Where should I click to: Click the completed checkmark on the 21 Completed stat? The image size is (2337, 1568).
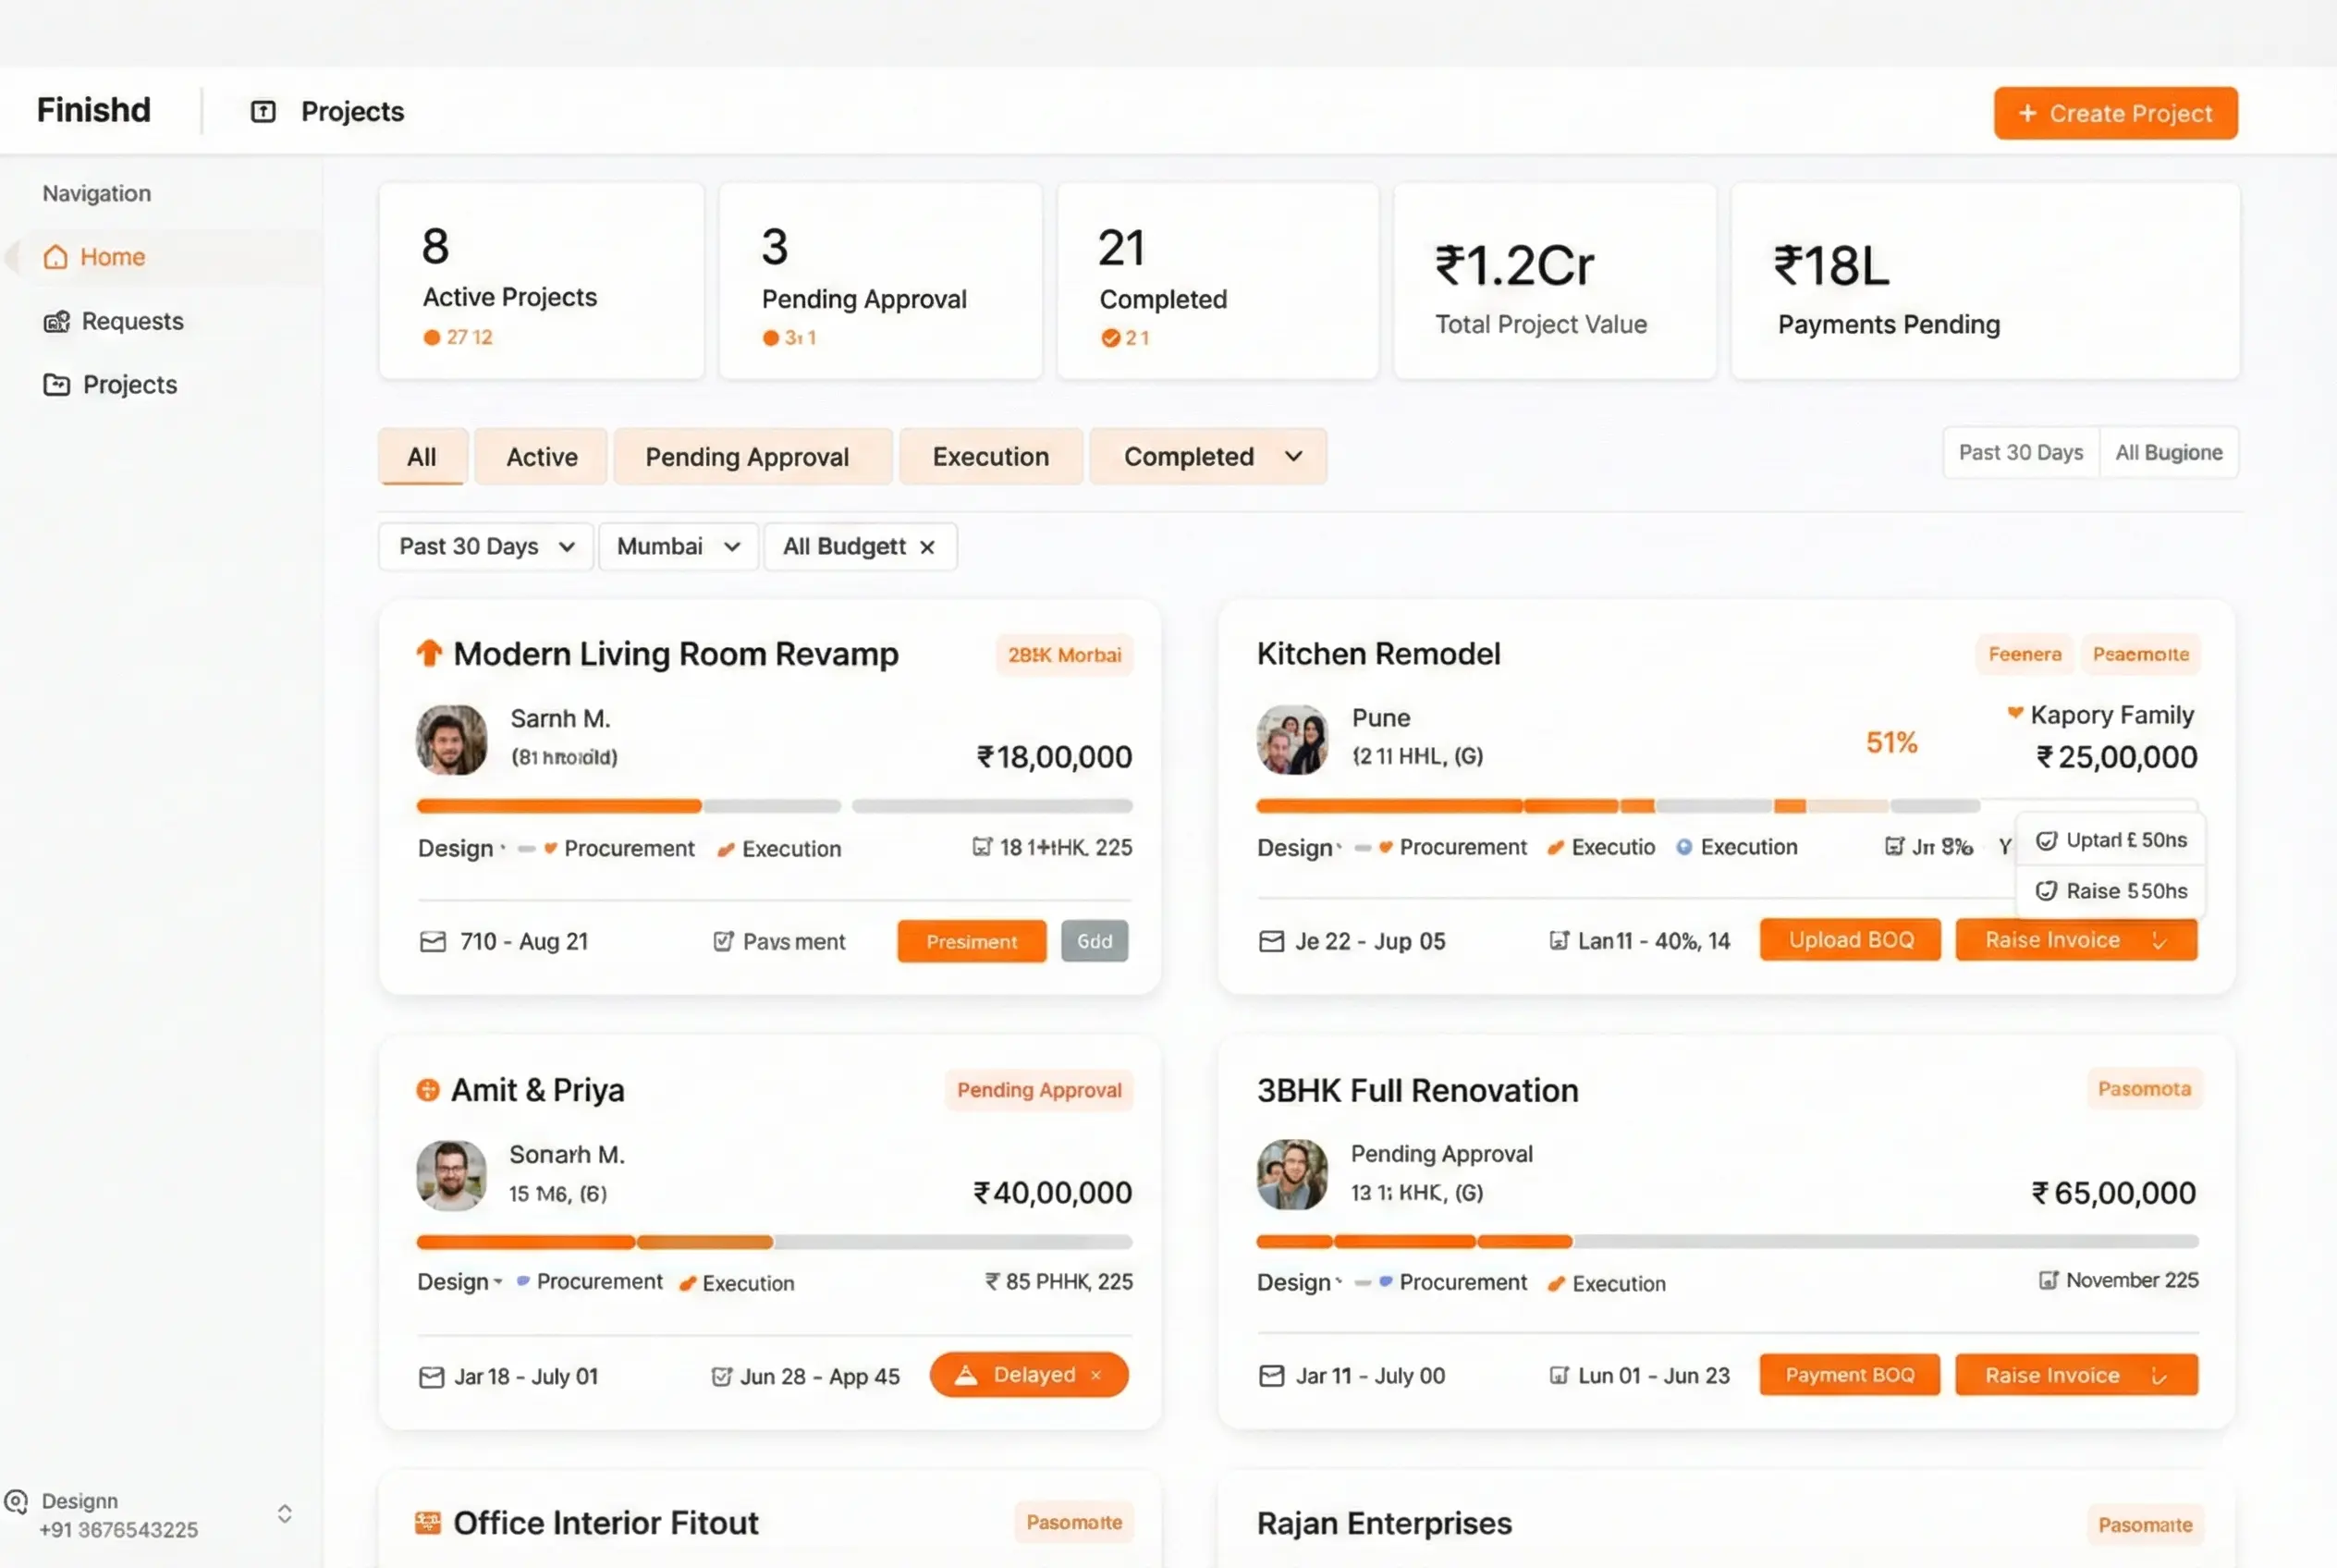point(1112,337)
